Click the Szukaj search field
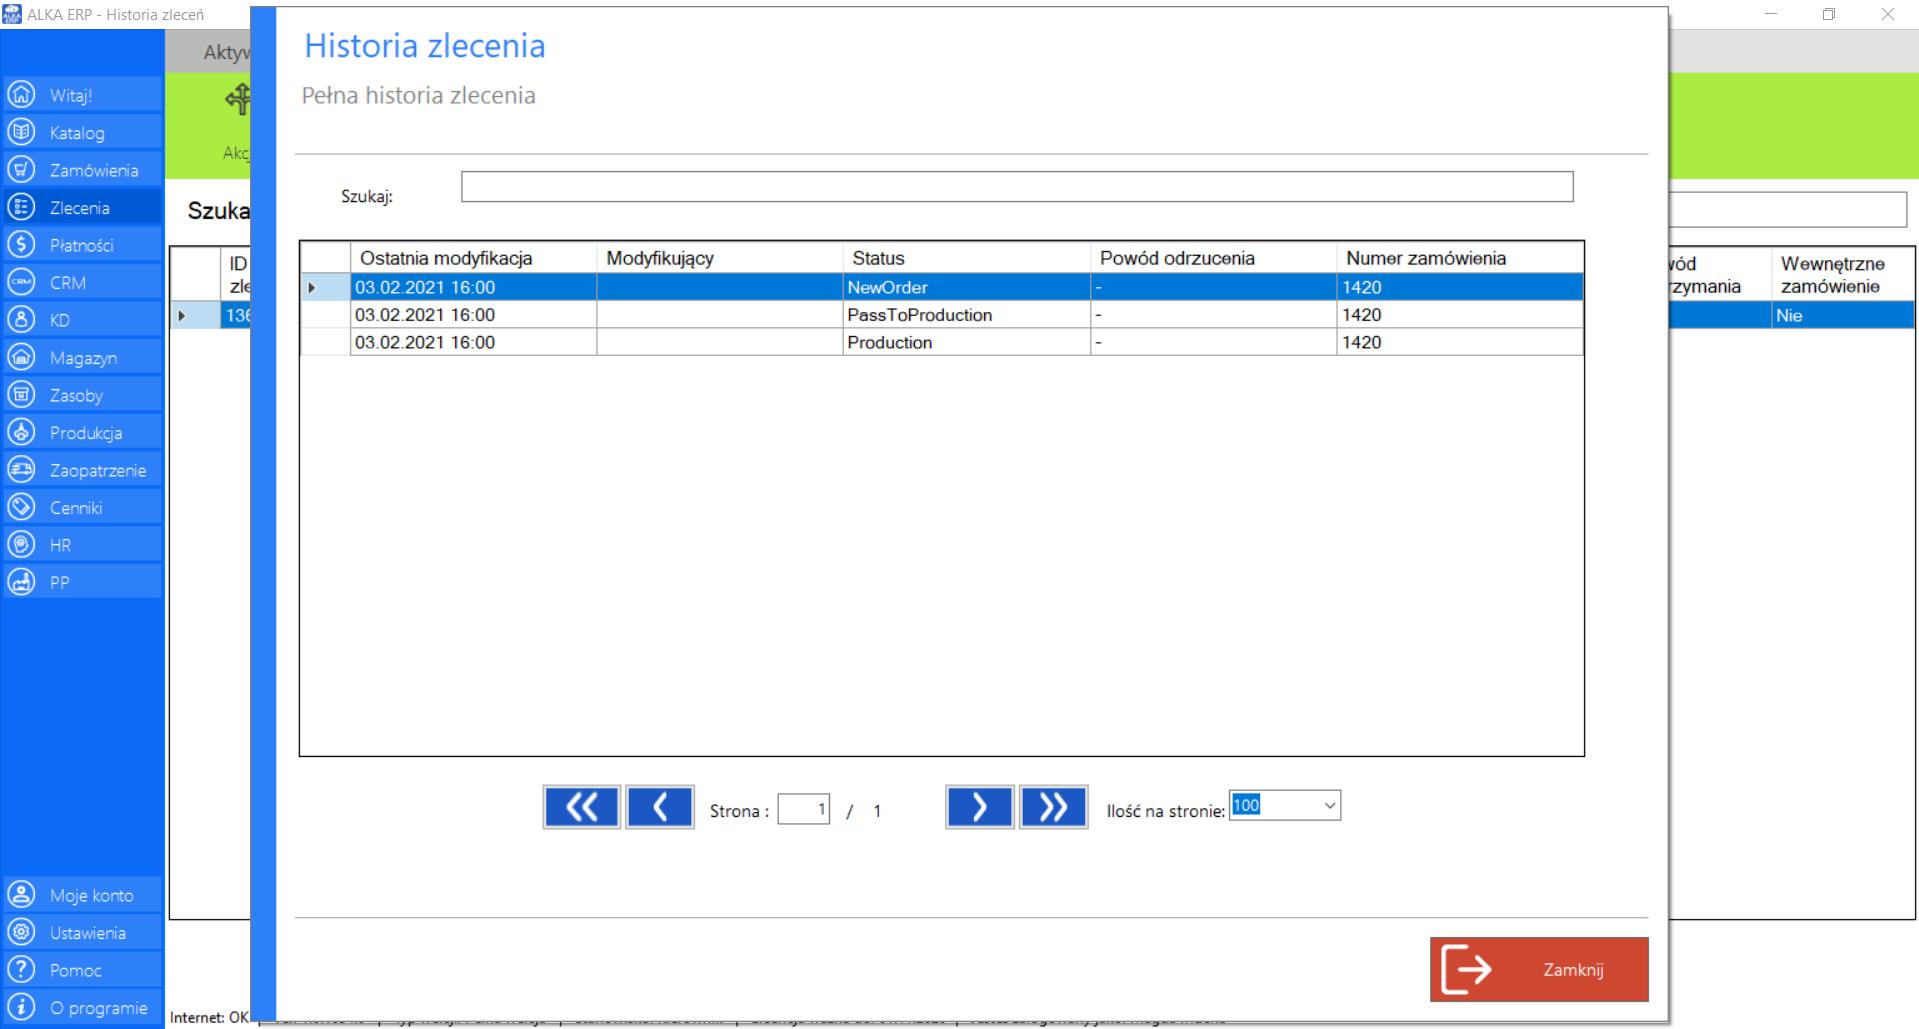Viewport: 1919px width, 1029px height. 1016,187
